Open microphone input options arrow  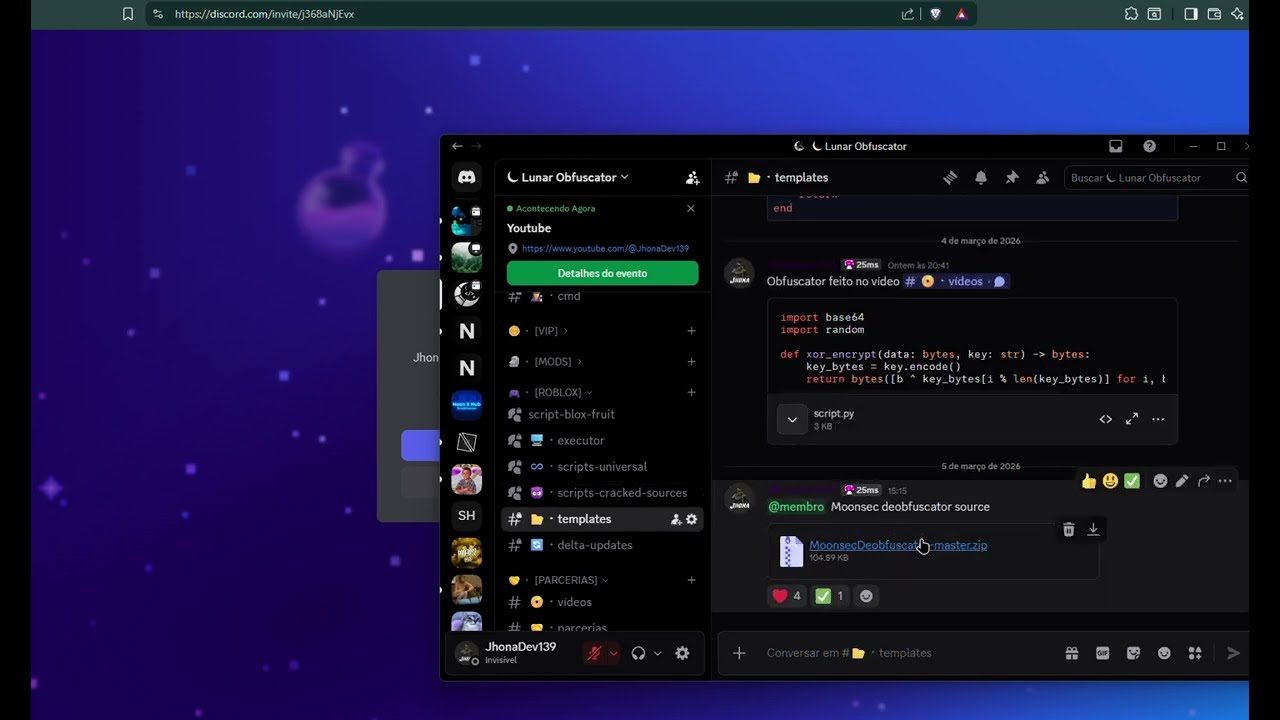click(614, 653)
